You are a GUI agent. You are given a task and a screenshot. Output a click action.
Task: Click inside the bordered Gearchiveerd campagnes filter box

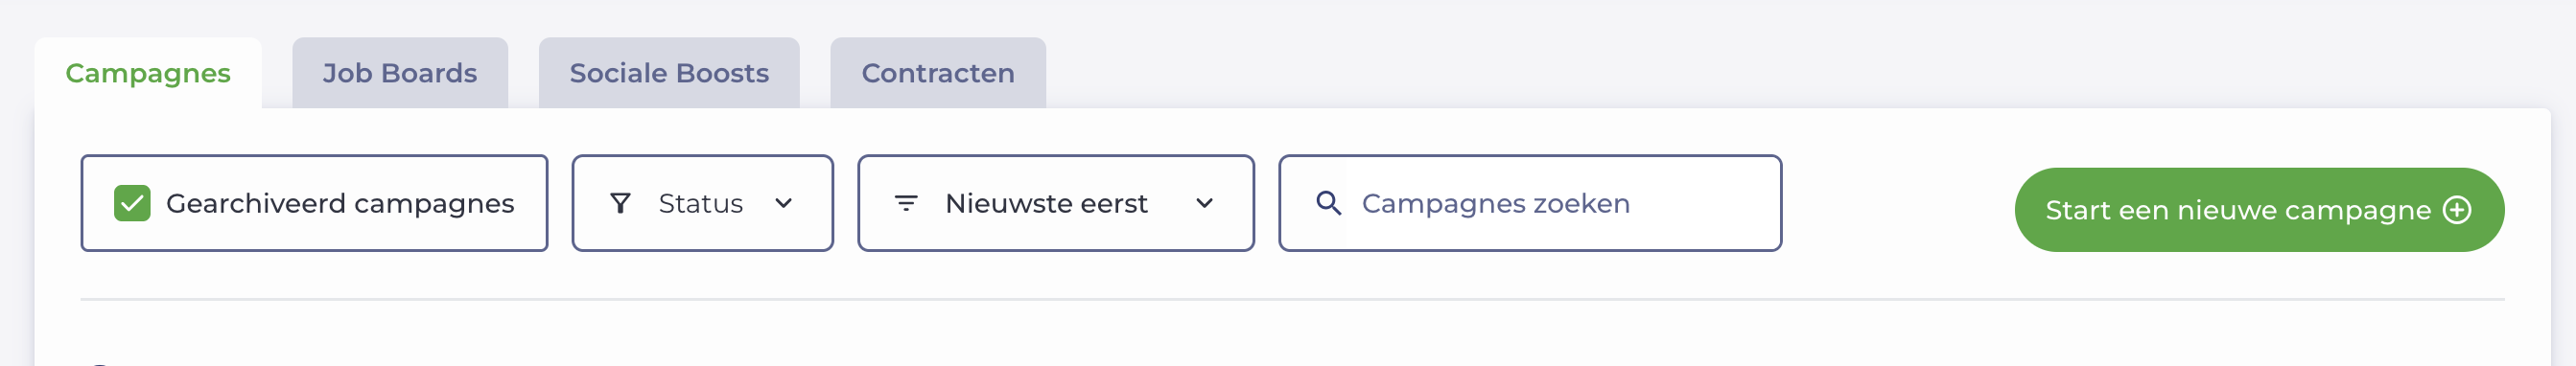click(x=314, y=203)
